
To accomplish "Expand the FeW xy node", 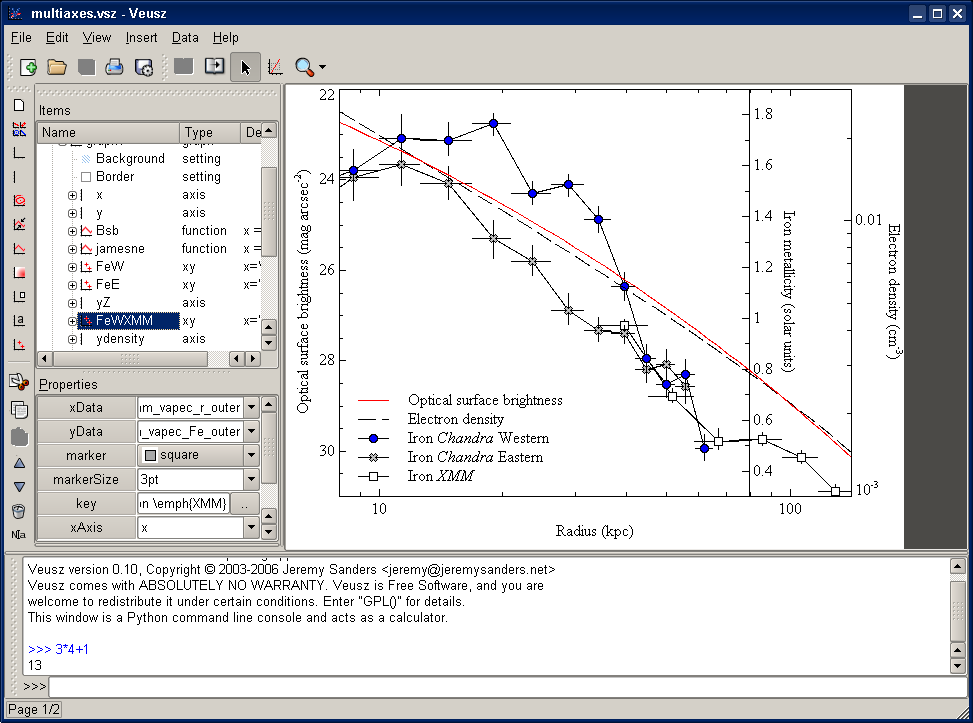I will tap(73, 267).
